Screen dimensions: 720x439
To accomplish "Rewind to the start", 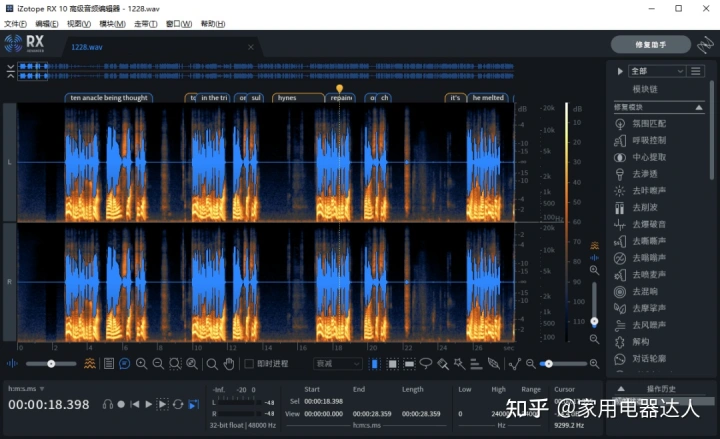I will (x=135, y=404).
